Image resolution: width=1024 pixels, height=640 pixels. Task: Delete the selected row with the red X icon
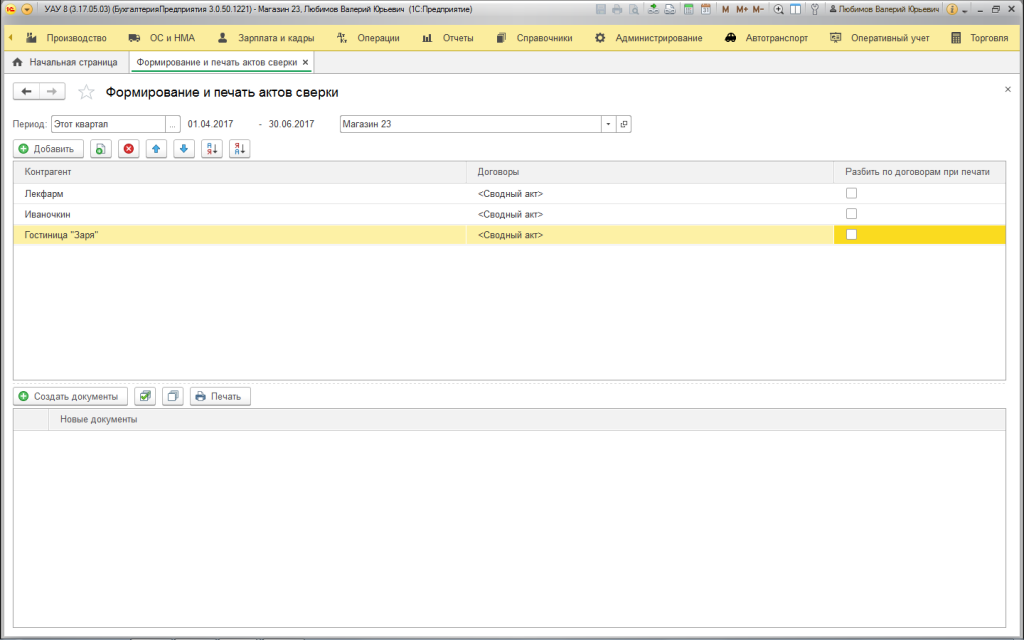point(129,149)
